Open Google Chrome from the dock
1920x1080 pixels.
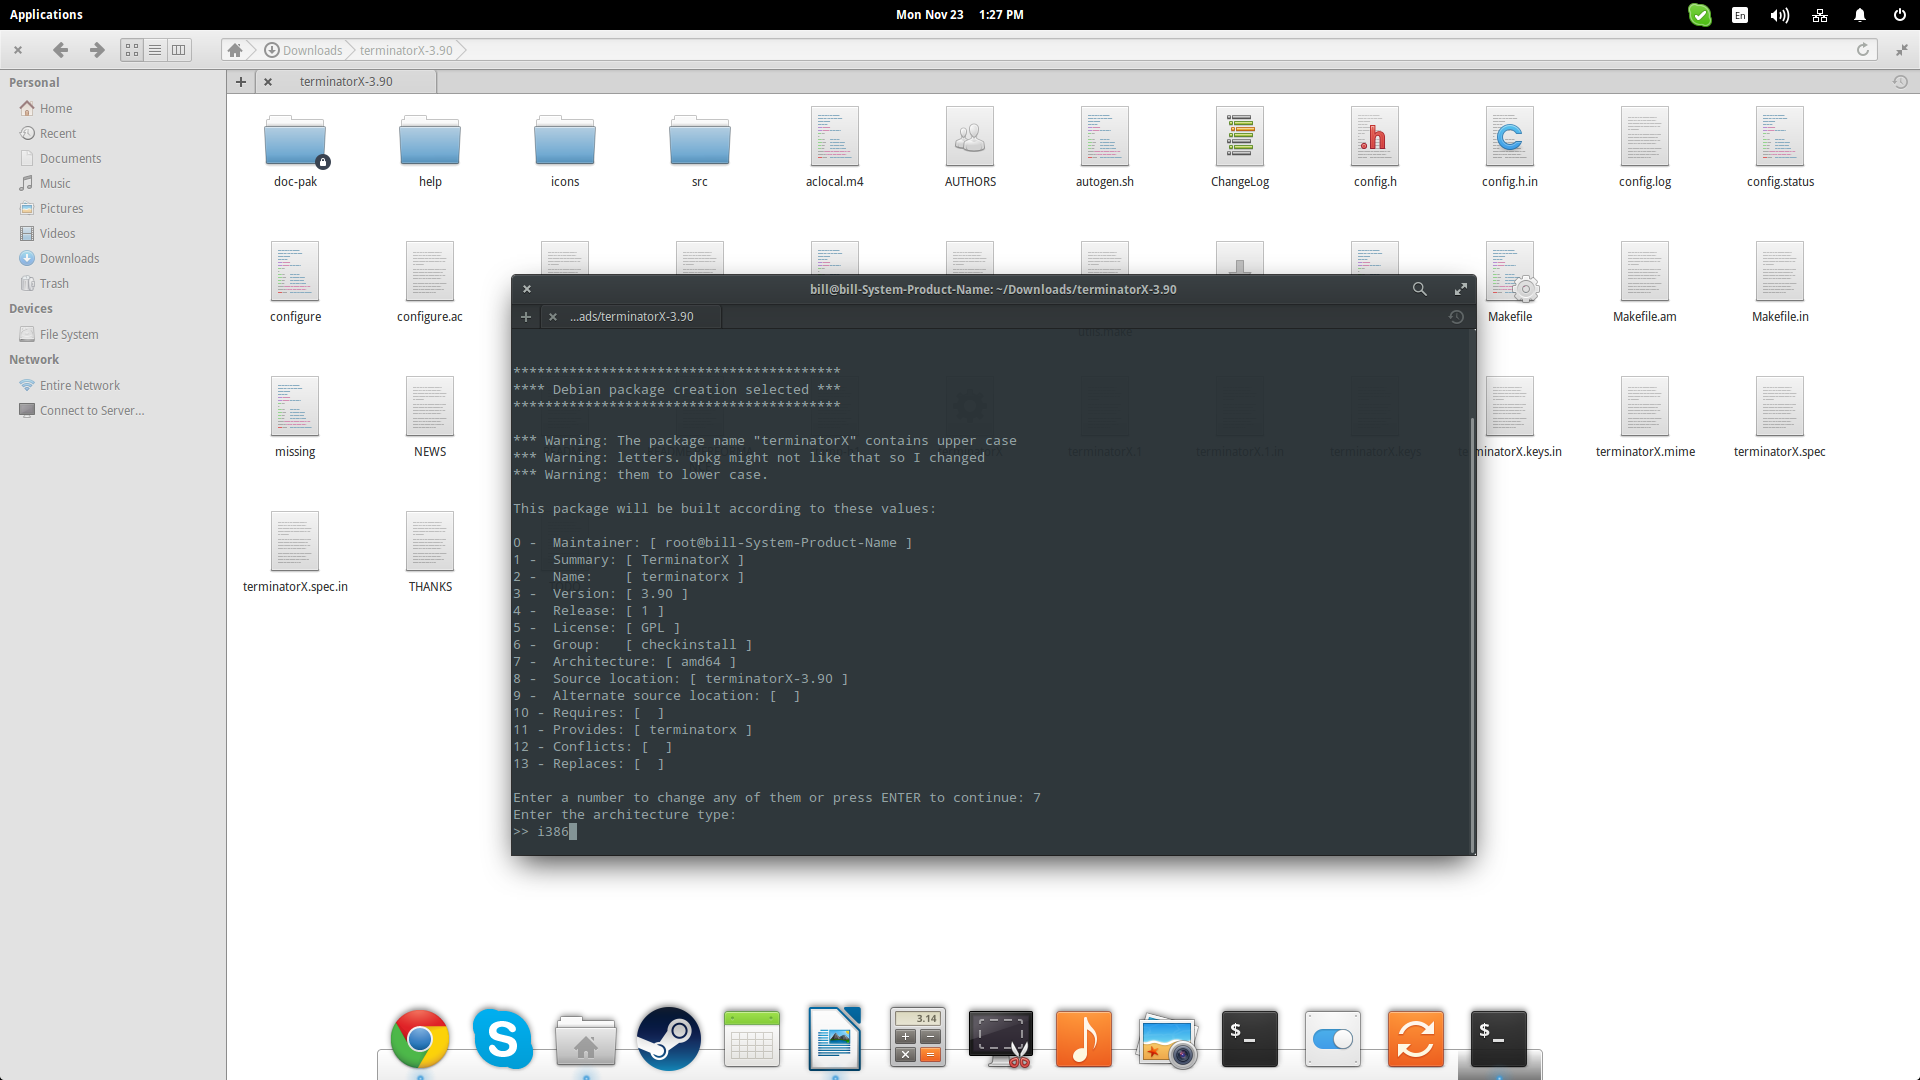pos(420,1039)
